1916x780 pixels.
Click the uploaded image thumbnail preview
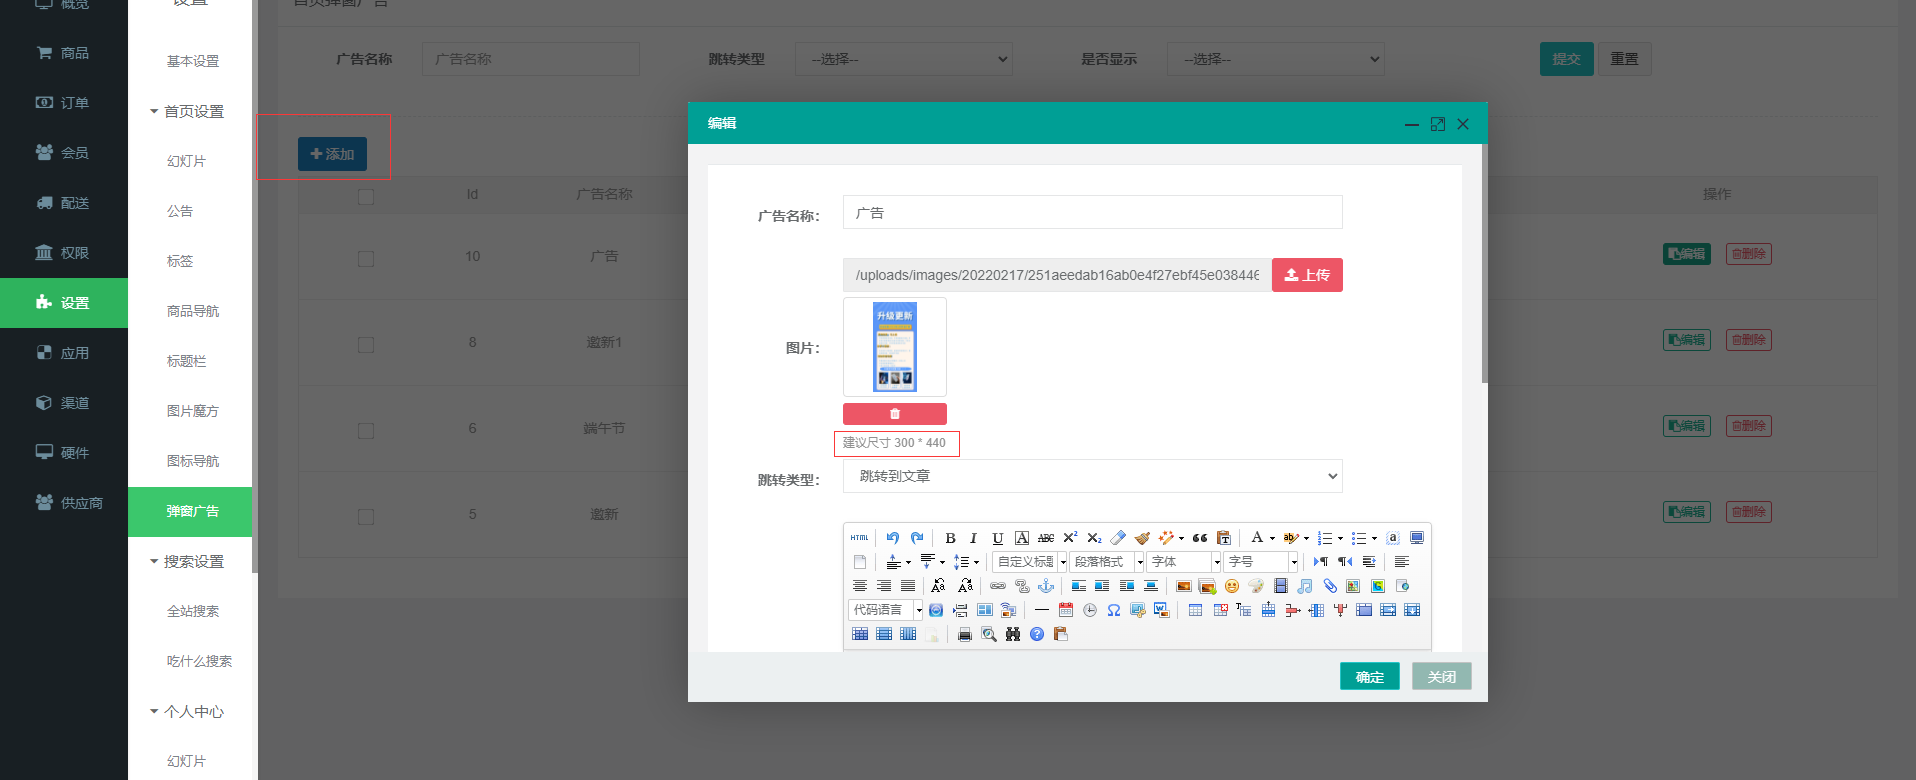[x=895, y=347]
